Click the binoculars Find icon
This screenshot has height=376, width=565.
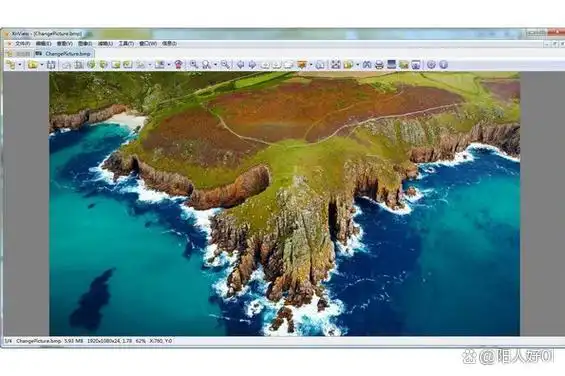(x=367, y=65)
